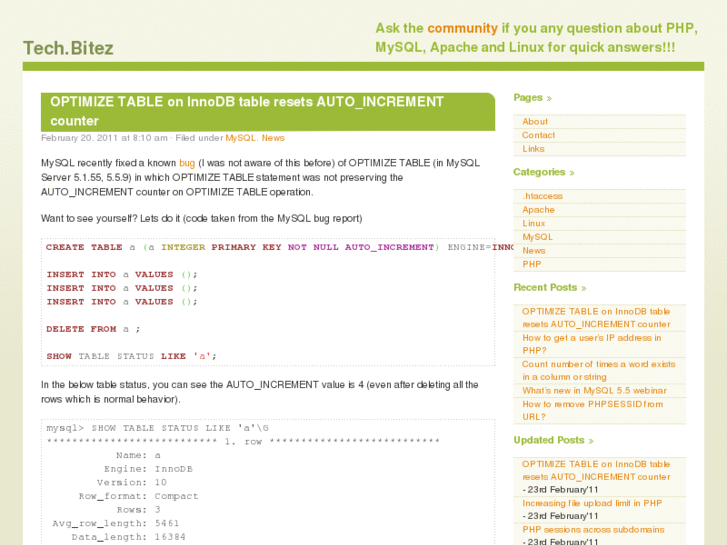Click the 'Row_format: Compact' output row

click(x=138, y=496)
